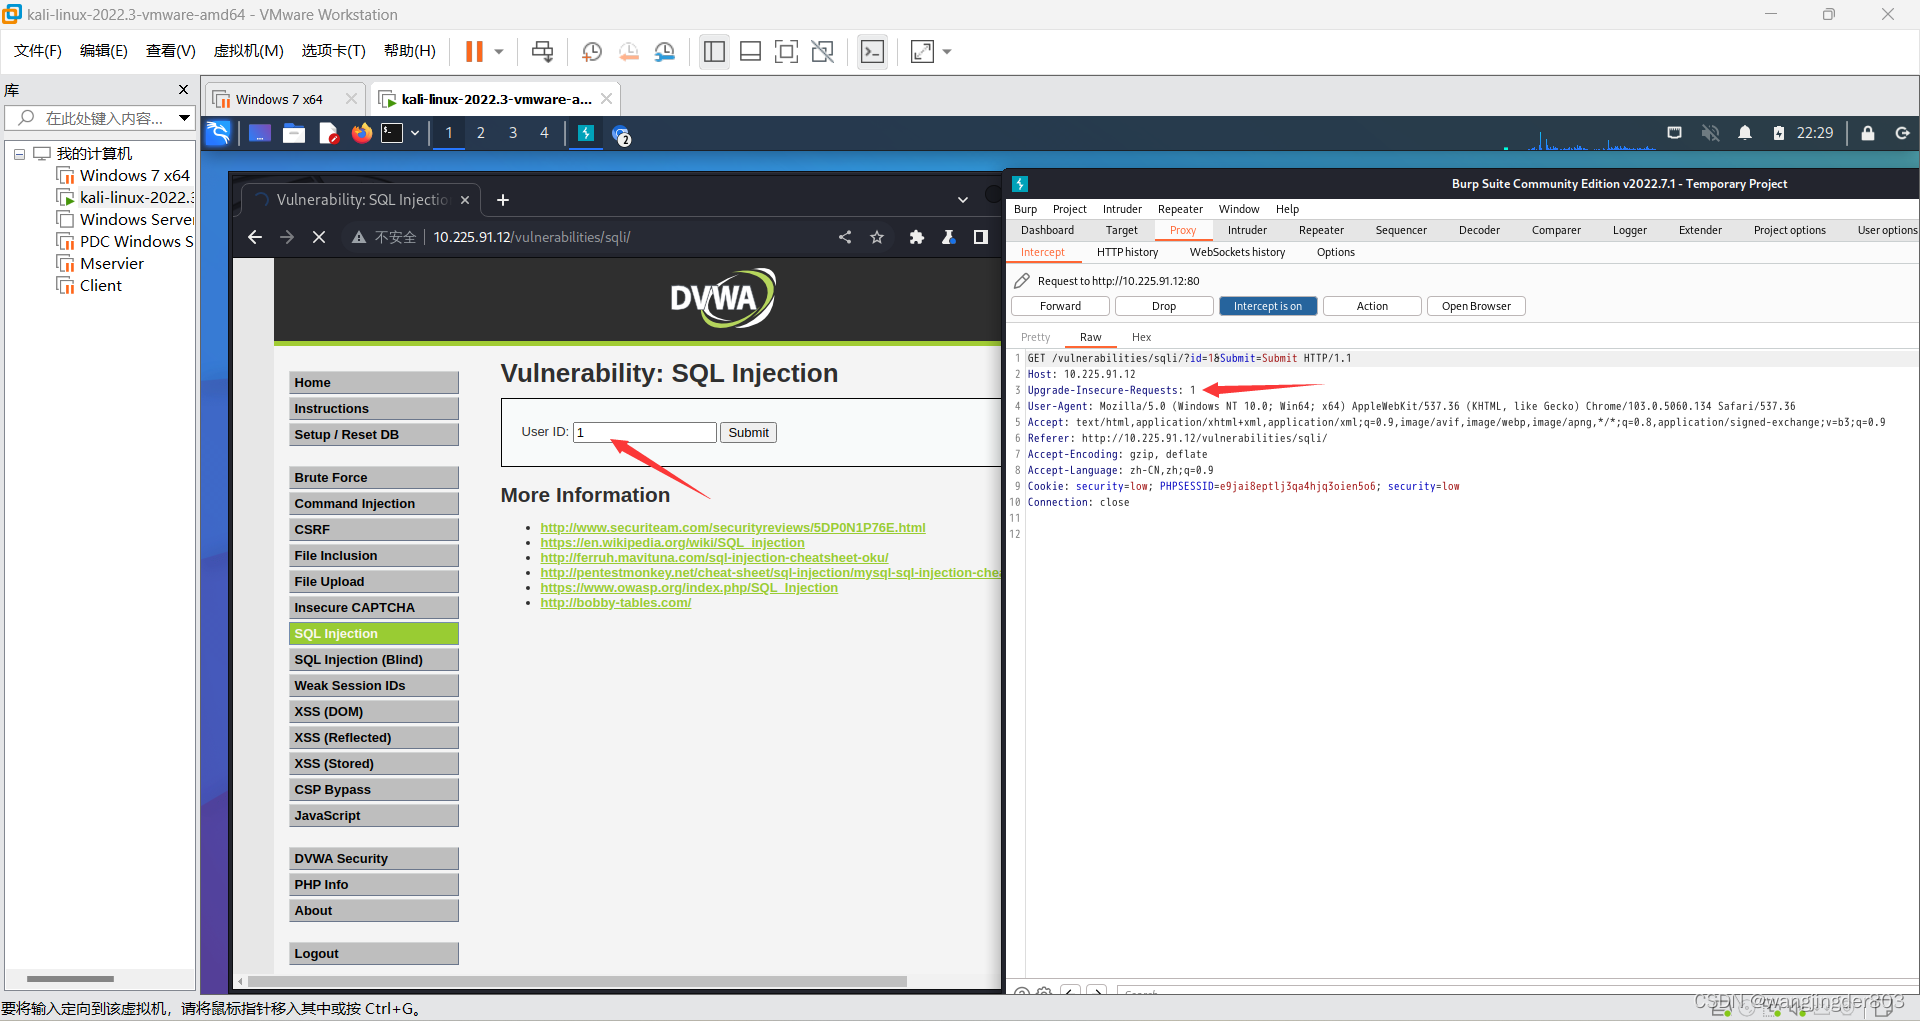Click browser share icon in address bar
This screenshot has width=1920, height=1021.
click(x=845, y=237)
